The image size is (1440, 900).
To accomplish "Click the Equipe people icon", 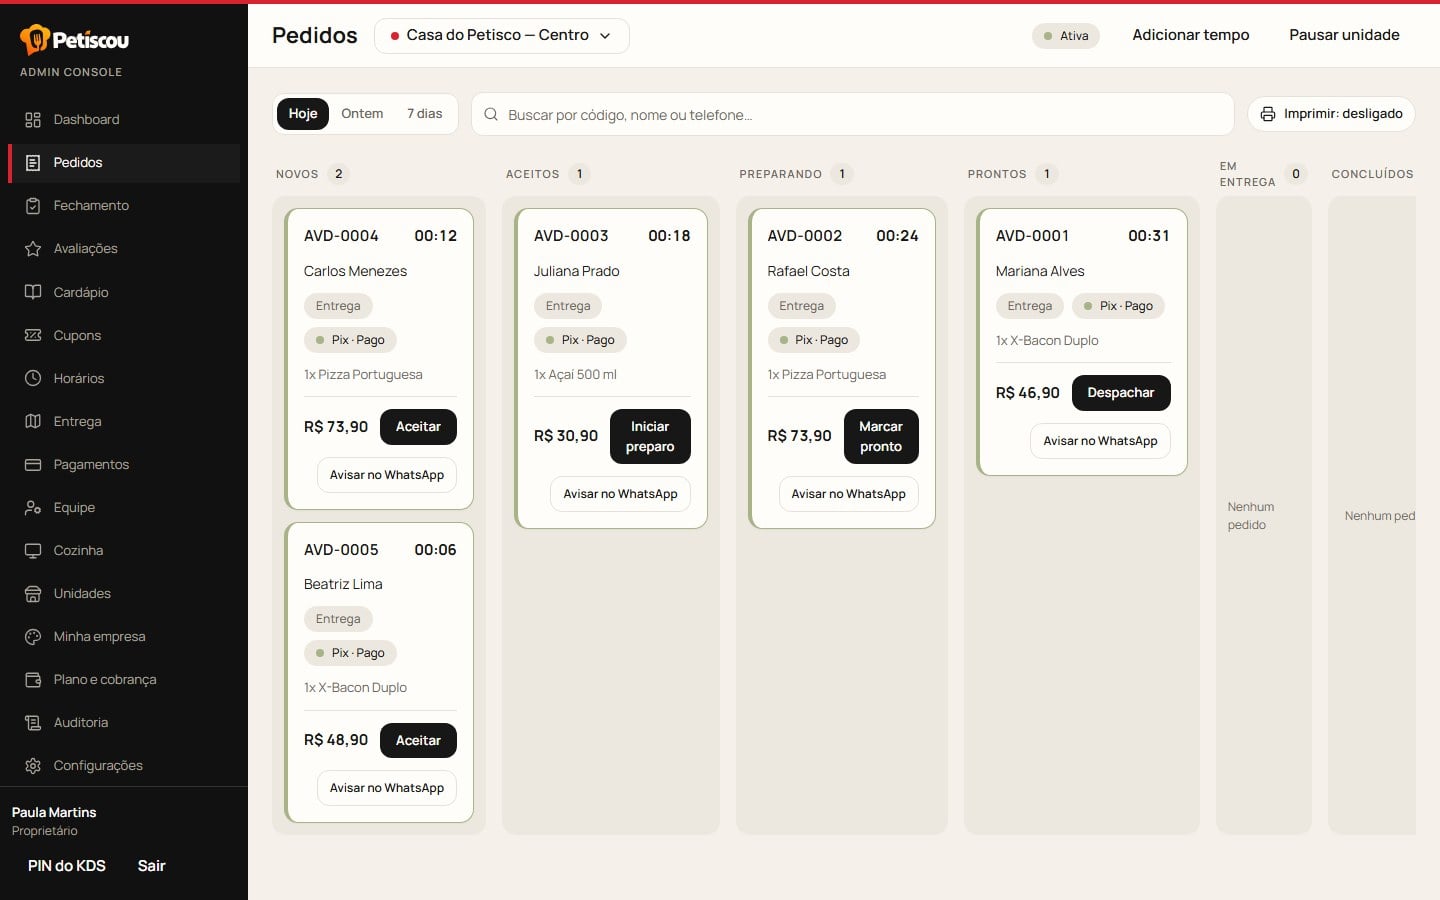I will coord(33,507).
